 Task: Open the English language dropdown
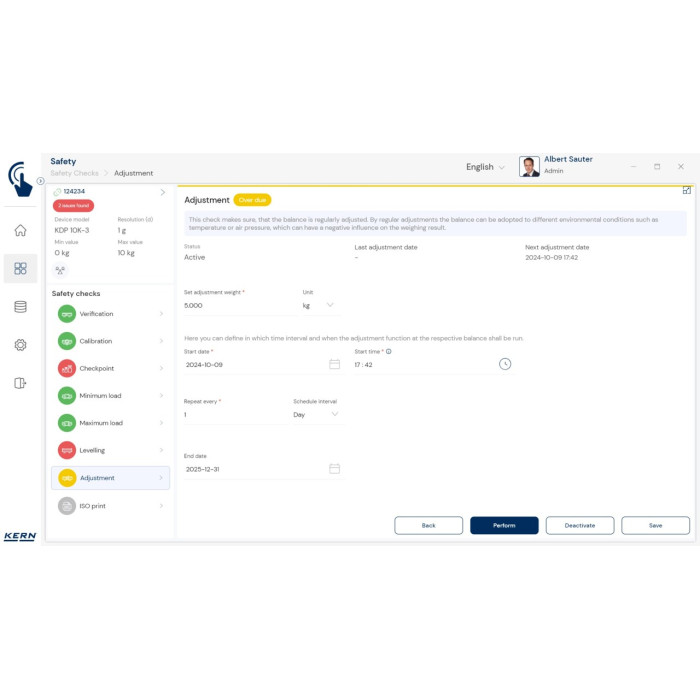[x=485, y=167]
